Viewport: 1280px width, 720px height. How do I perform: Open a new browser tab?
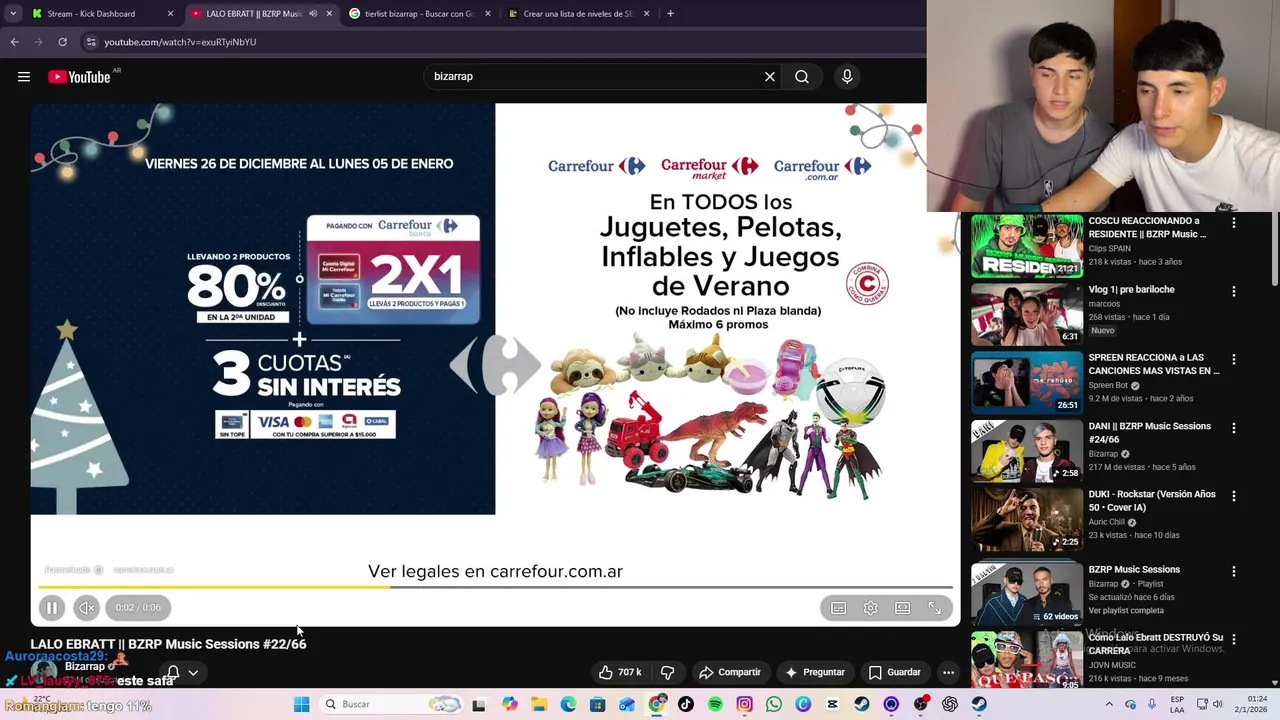(x=670, y=14)
